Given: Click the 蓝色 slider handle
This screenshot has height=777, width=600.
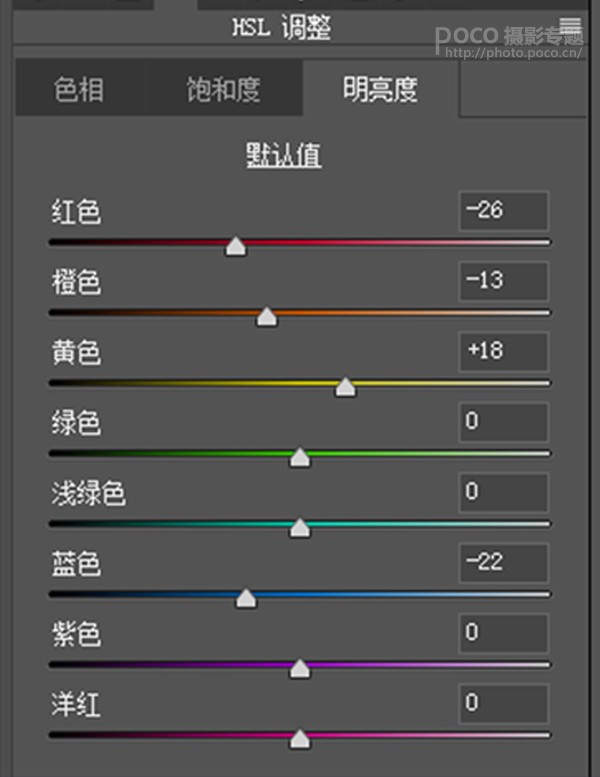Looking at the screenshot, I should point(246,599).
